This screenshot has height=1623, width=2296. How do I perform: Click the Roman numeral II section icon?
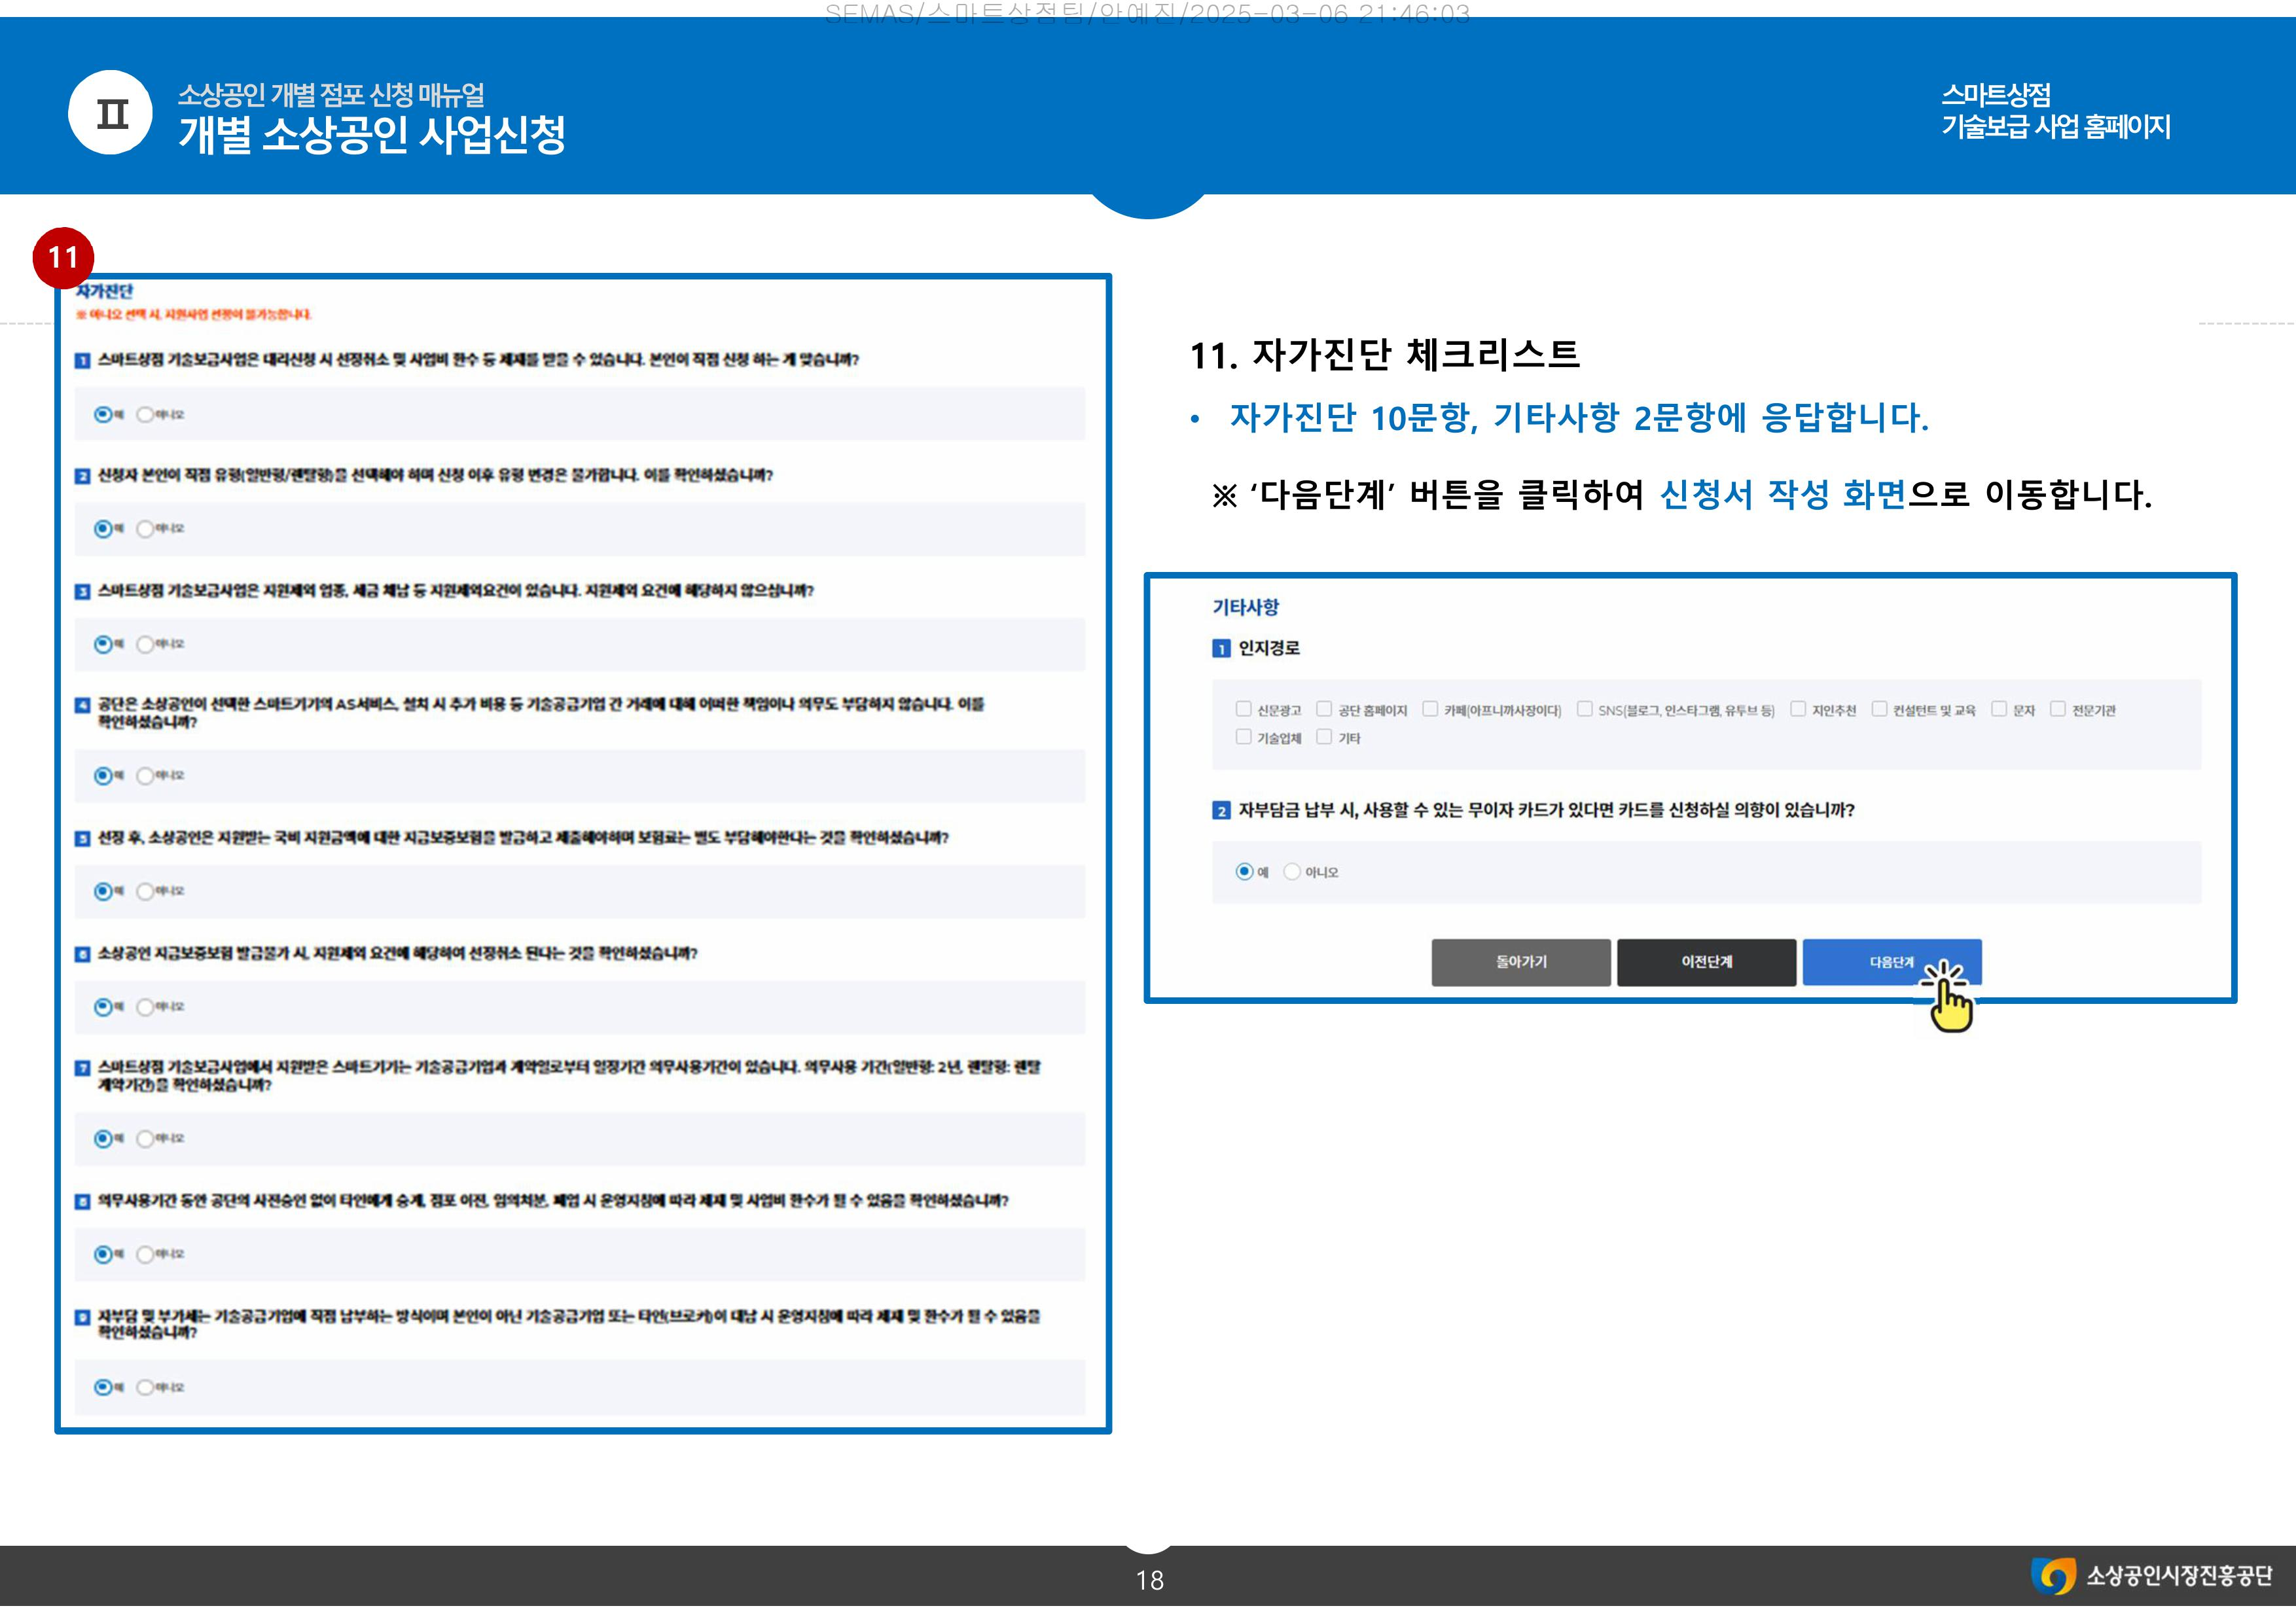(111, 113)
